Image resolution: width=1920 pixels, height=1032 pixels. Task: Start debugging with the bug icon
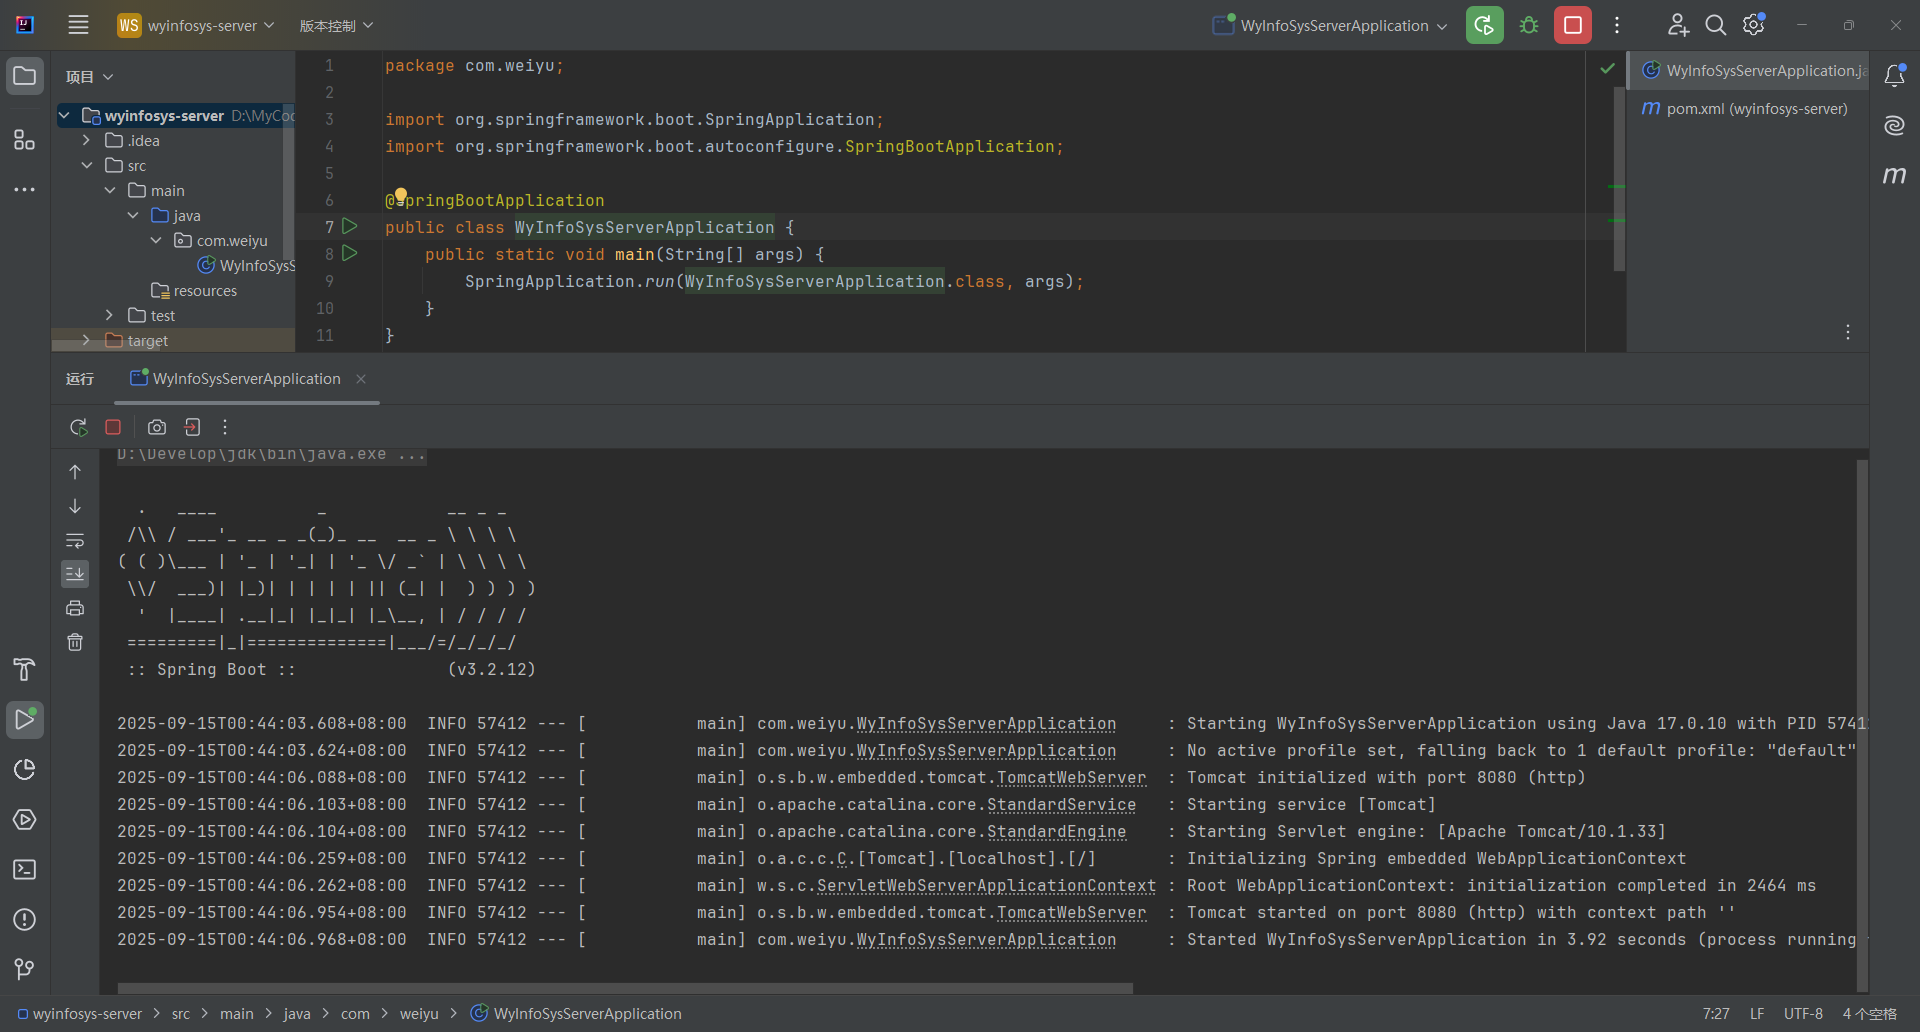(1528, 25)
